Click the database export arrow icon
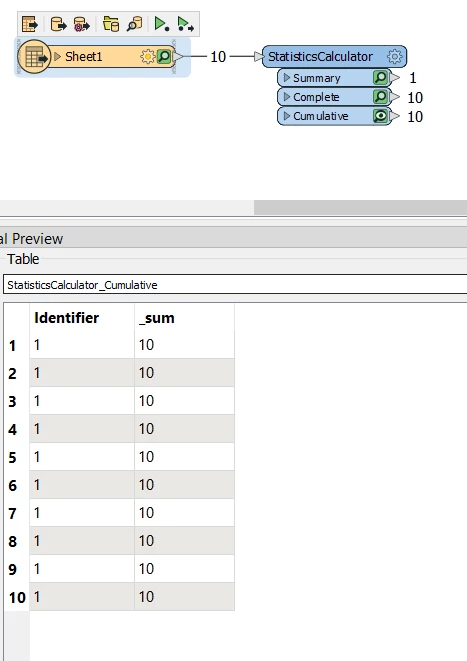 (58, 24)
